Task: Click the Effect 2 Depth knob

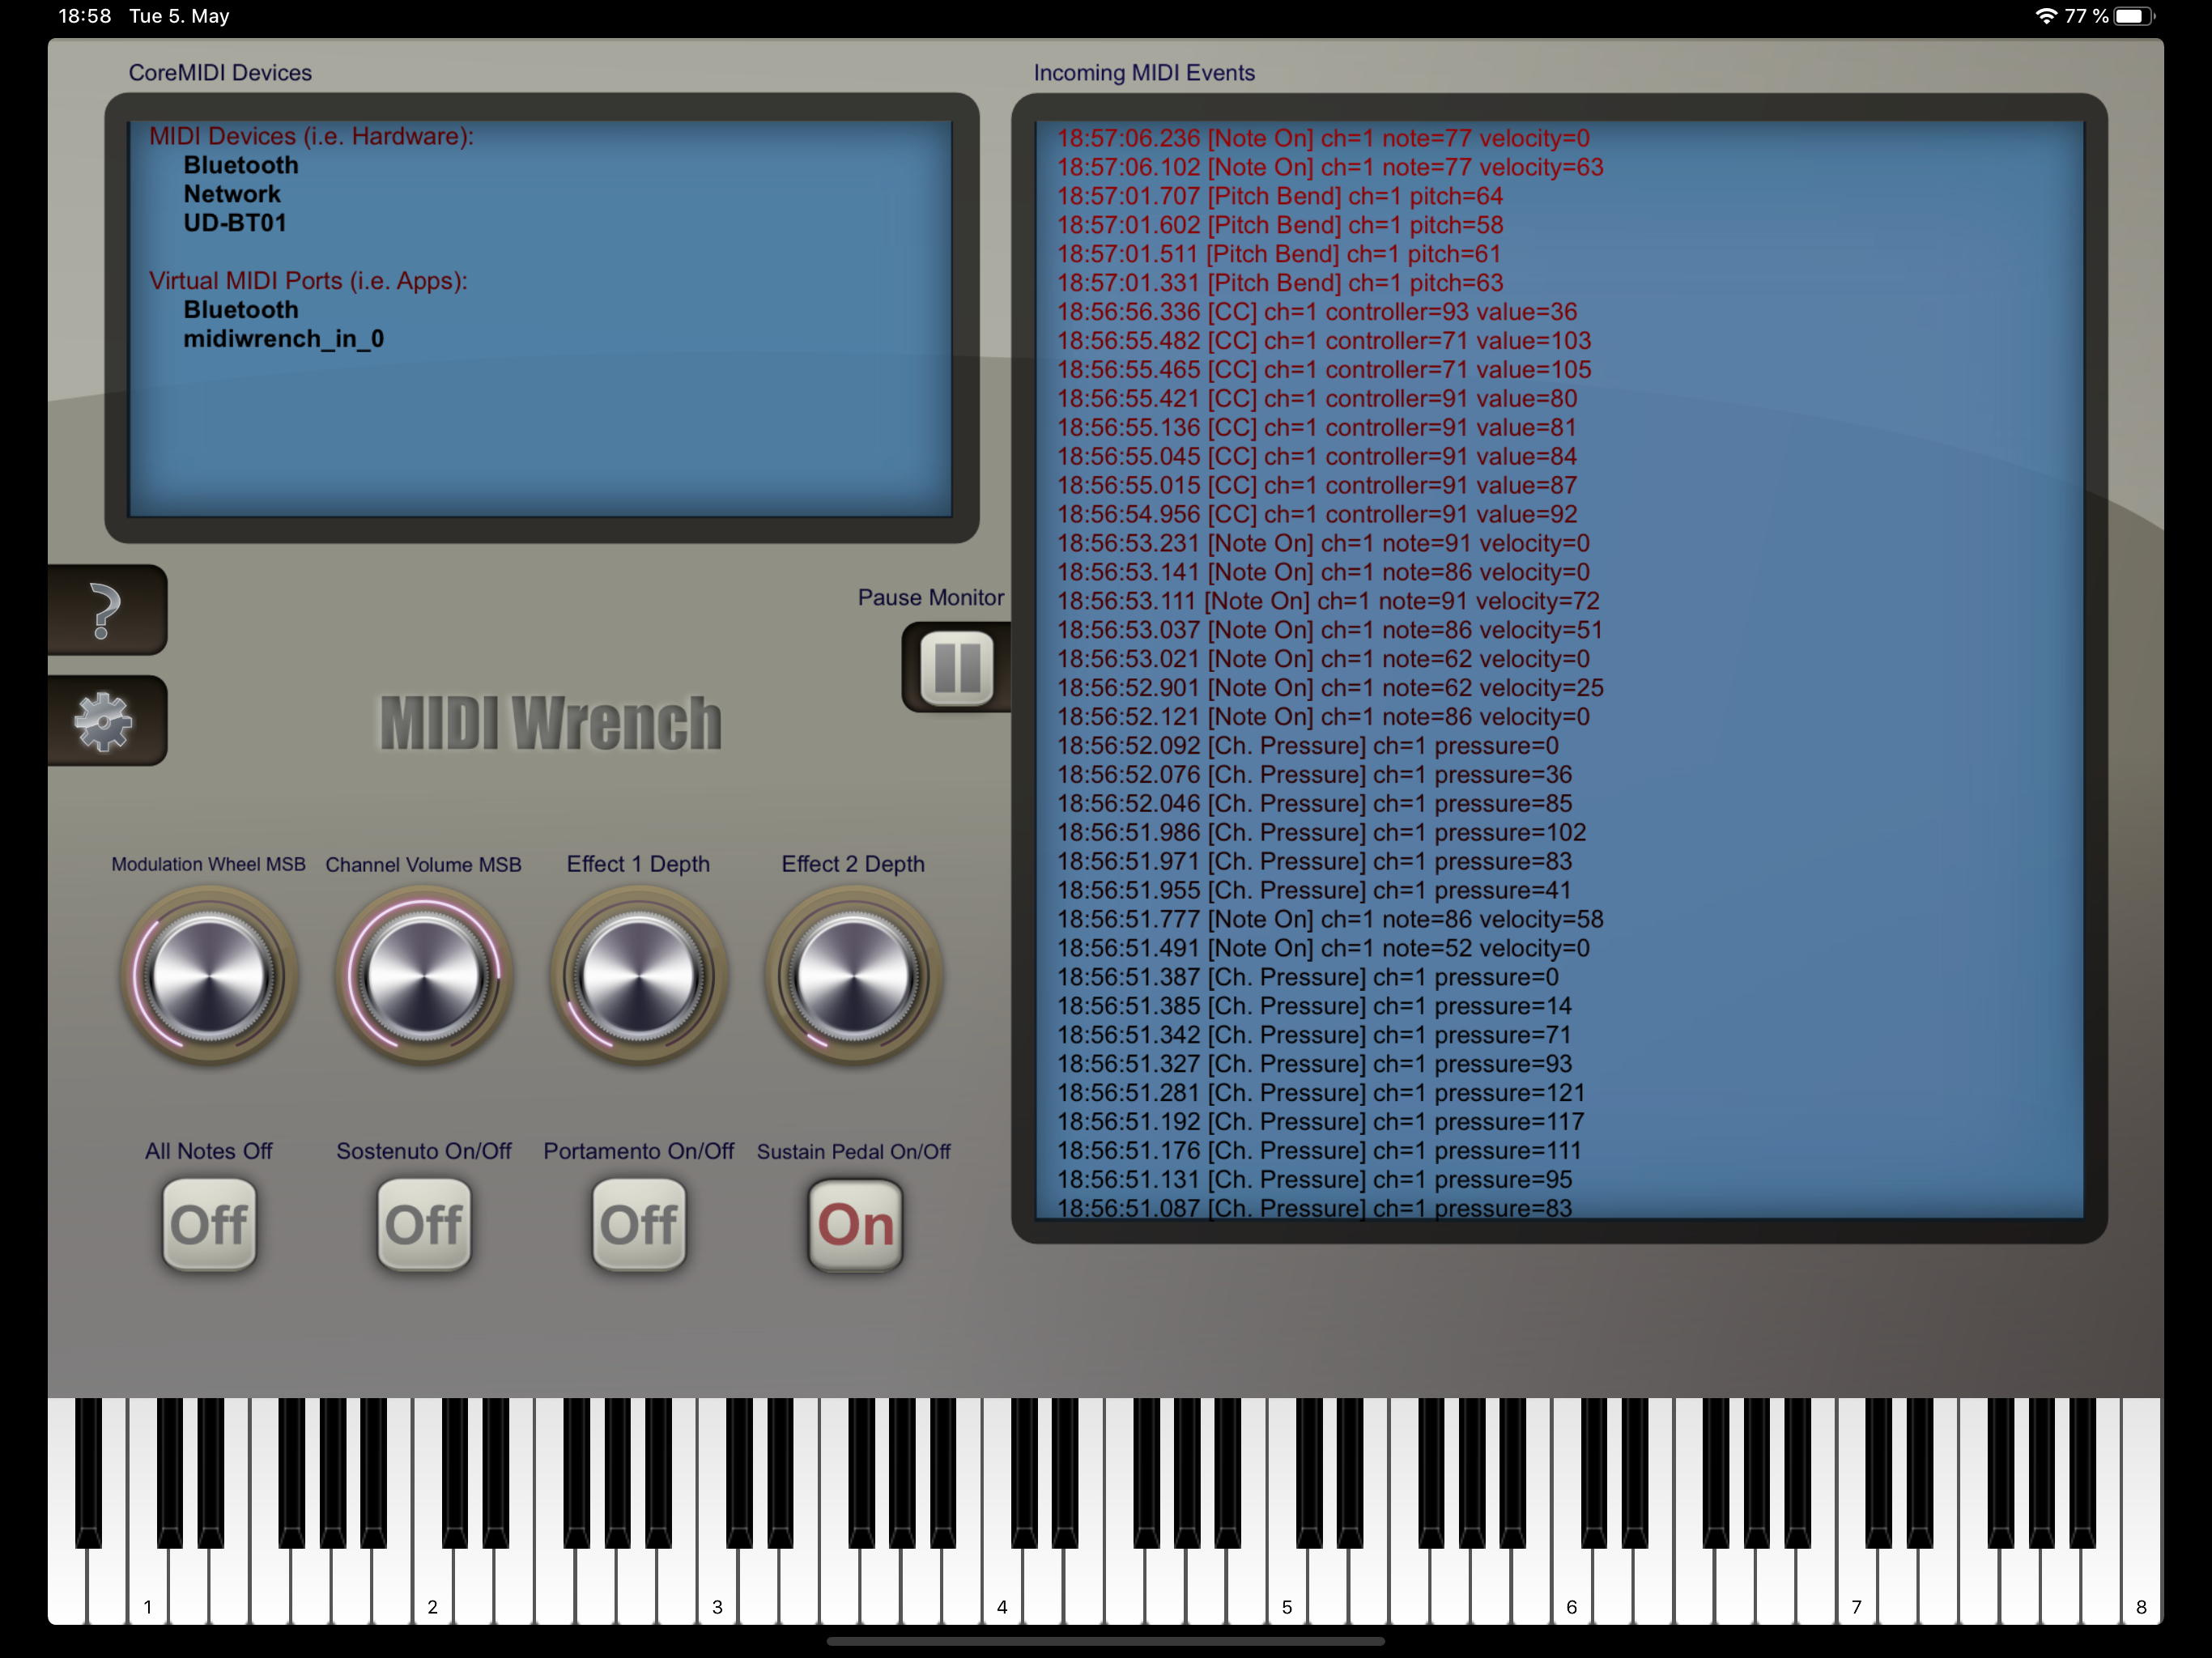Action: (854, 975)
